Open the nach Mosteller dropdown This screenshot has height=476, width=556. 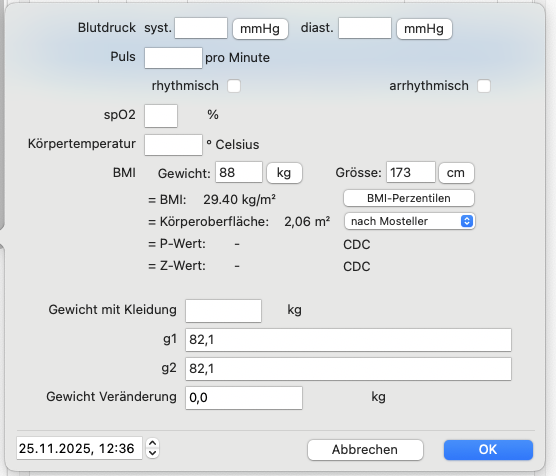pyautogui.click(x=410, y=221)
